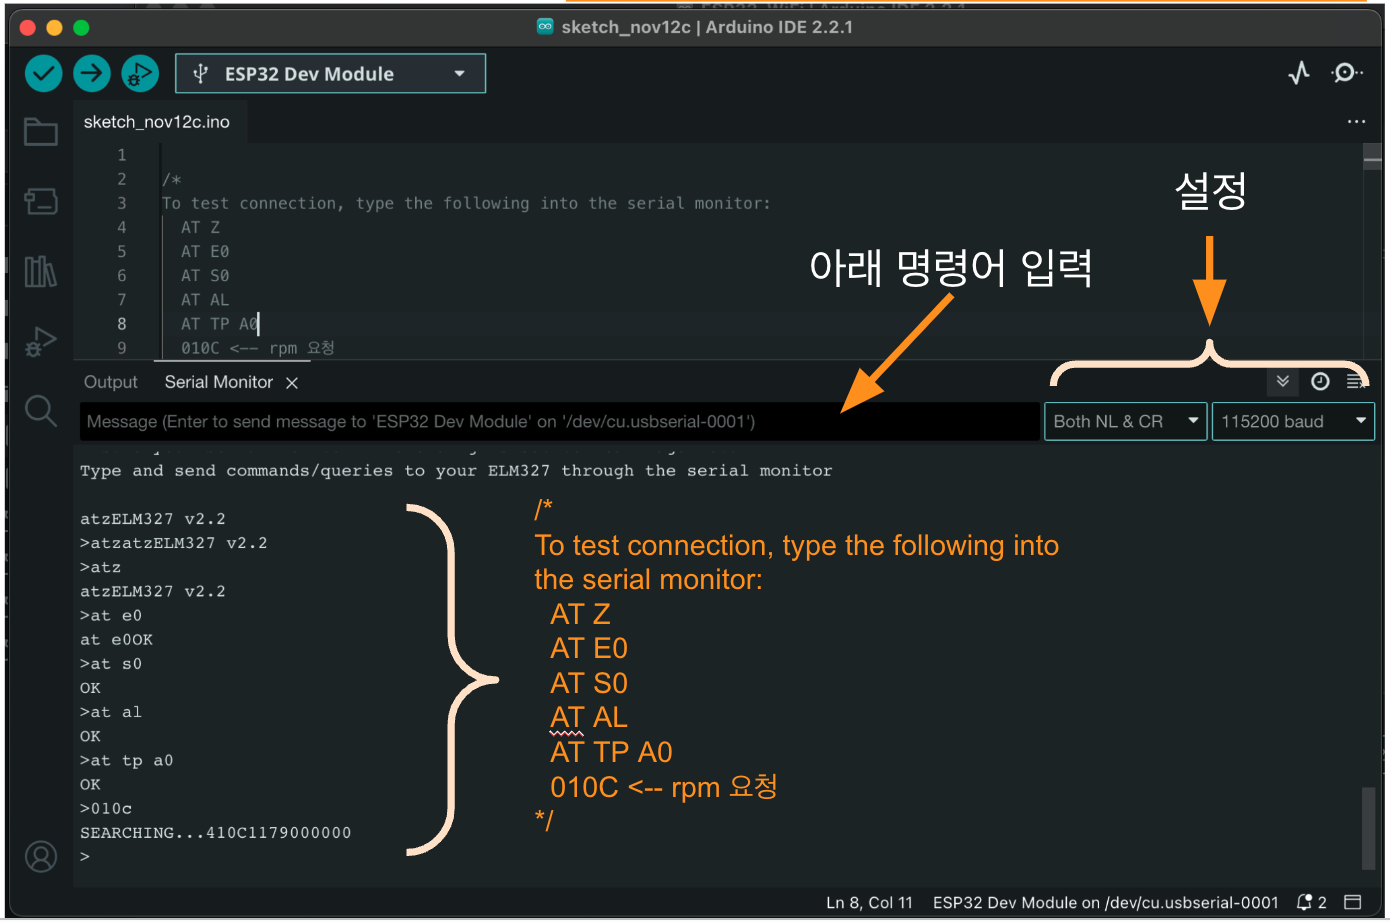Click the Ln 8, Col 11 status entry
Viewport: 1390px width, 922px height.
(869, 902)
